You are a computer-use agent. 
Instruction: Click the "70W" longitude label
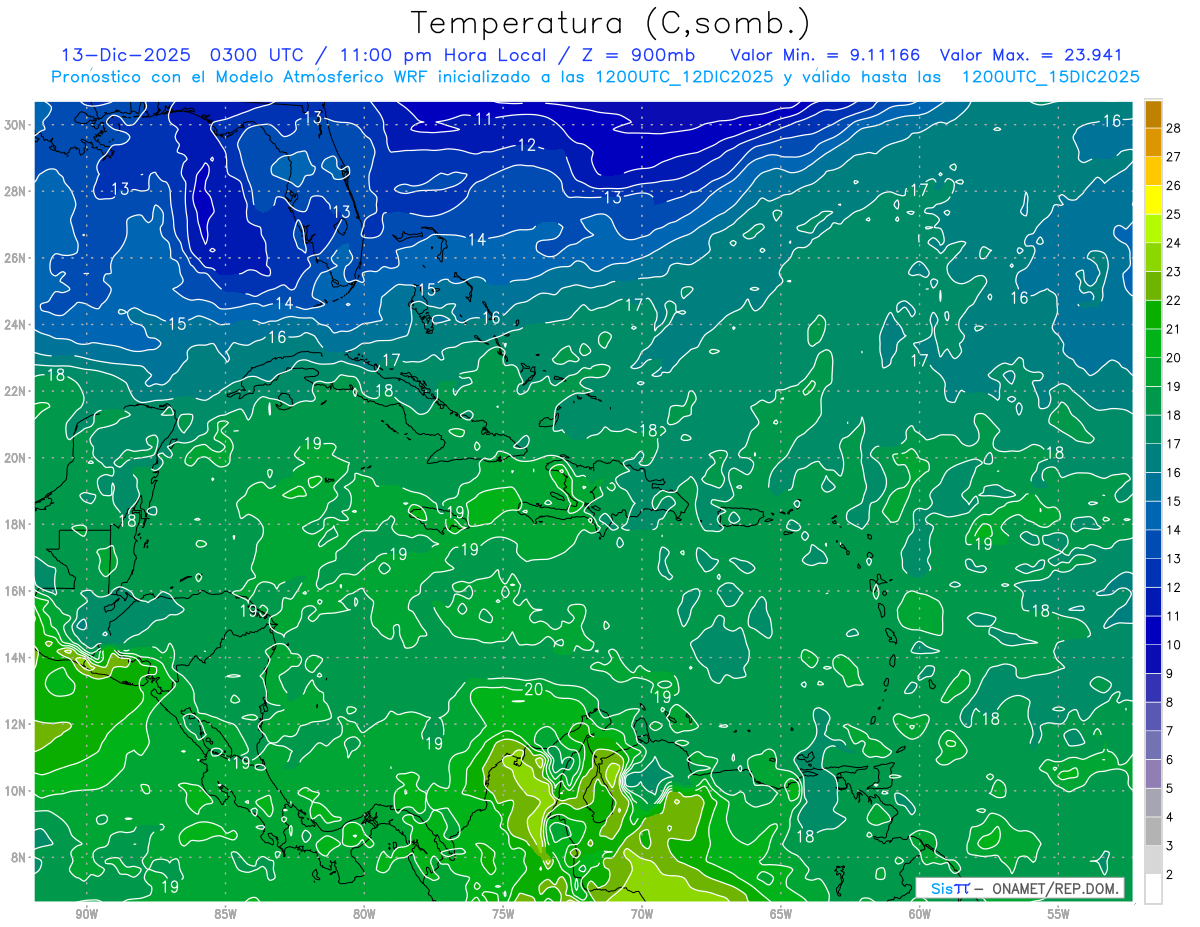click(642, 914)
